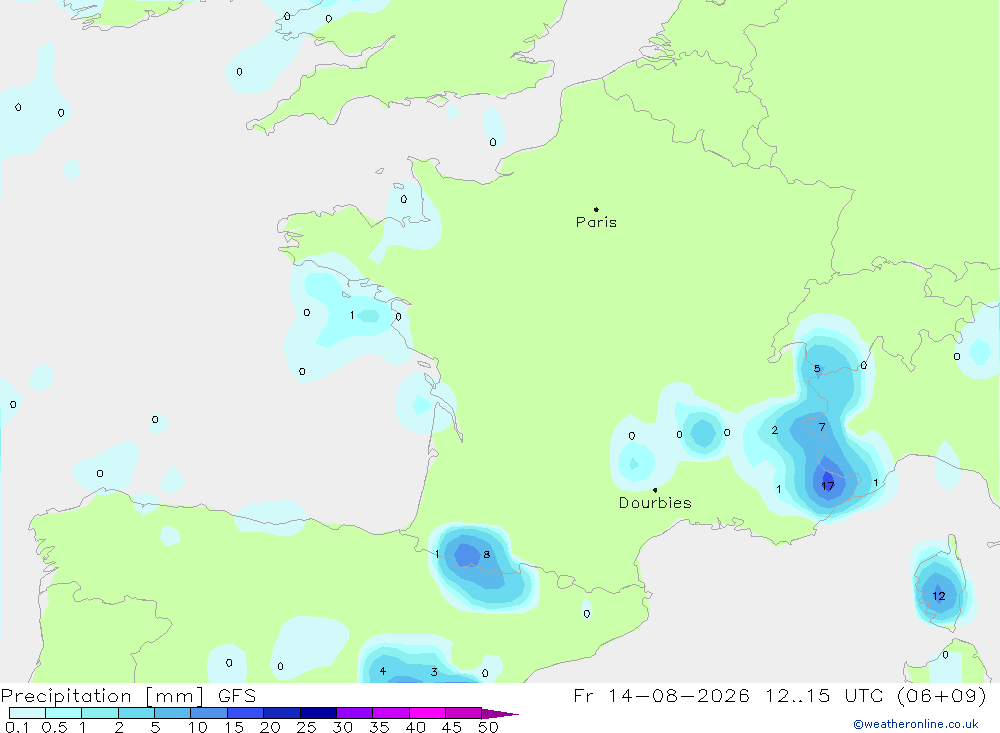The width and height of the screenshot is (1000, 733).
Task: Click the legend label '15'
Action: (x=234, y=727)
